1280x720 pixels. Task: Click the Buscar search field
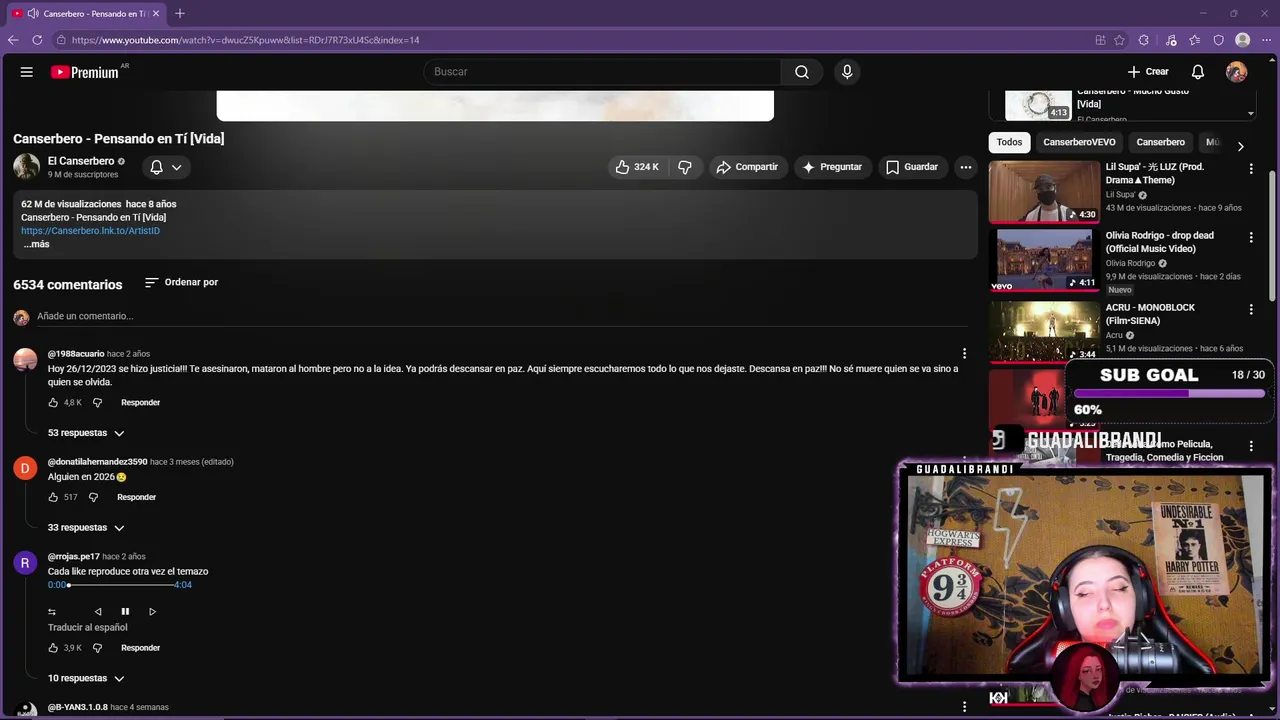[603, 72]
